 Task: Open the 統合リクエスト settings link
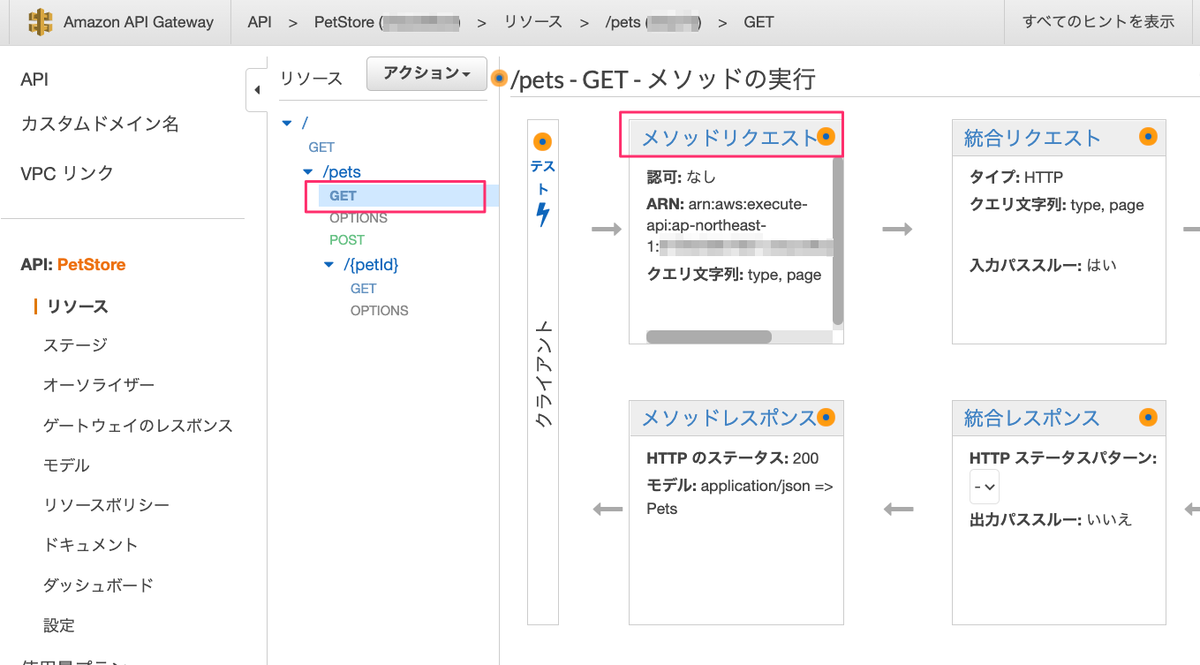pos(1032,138)
